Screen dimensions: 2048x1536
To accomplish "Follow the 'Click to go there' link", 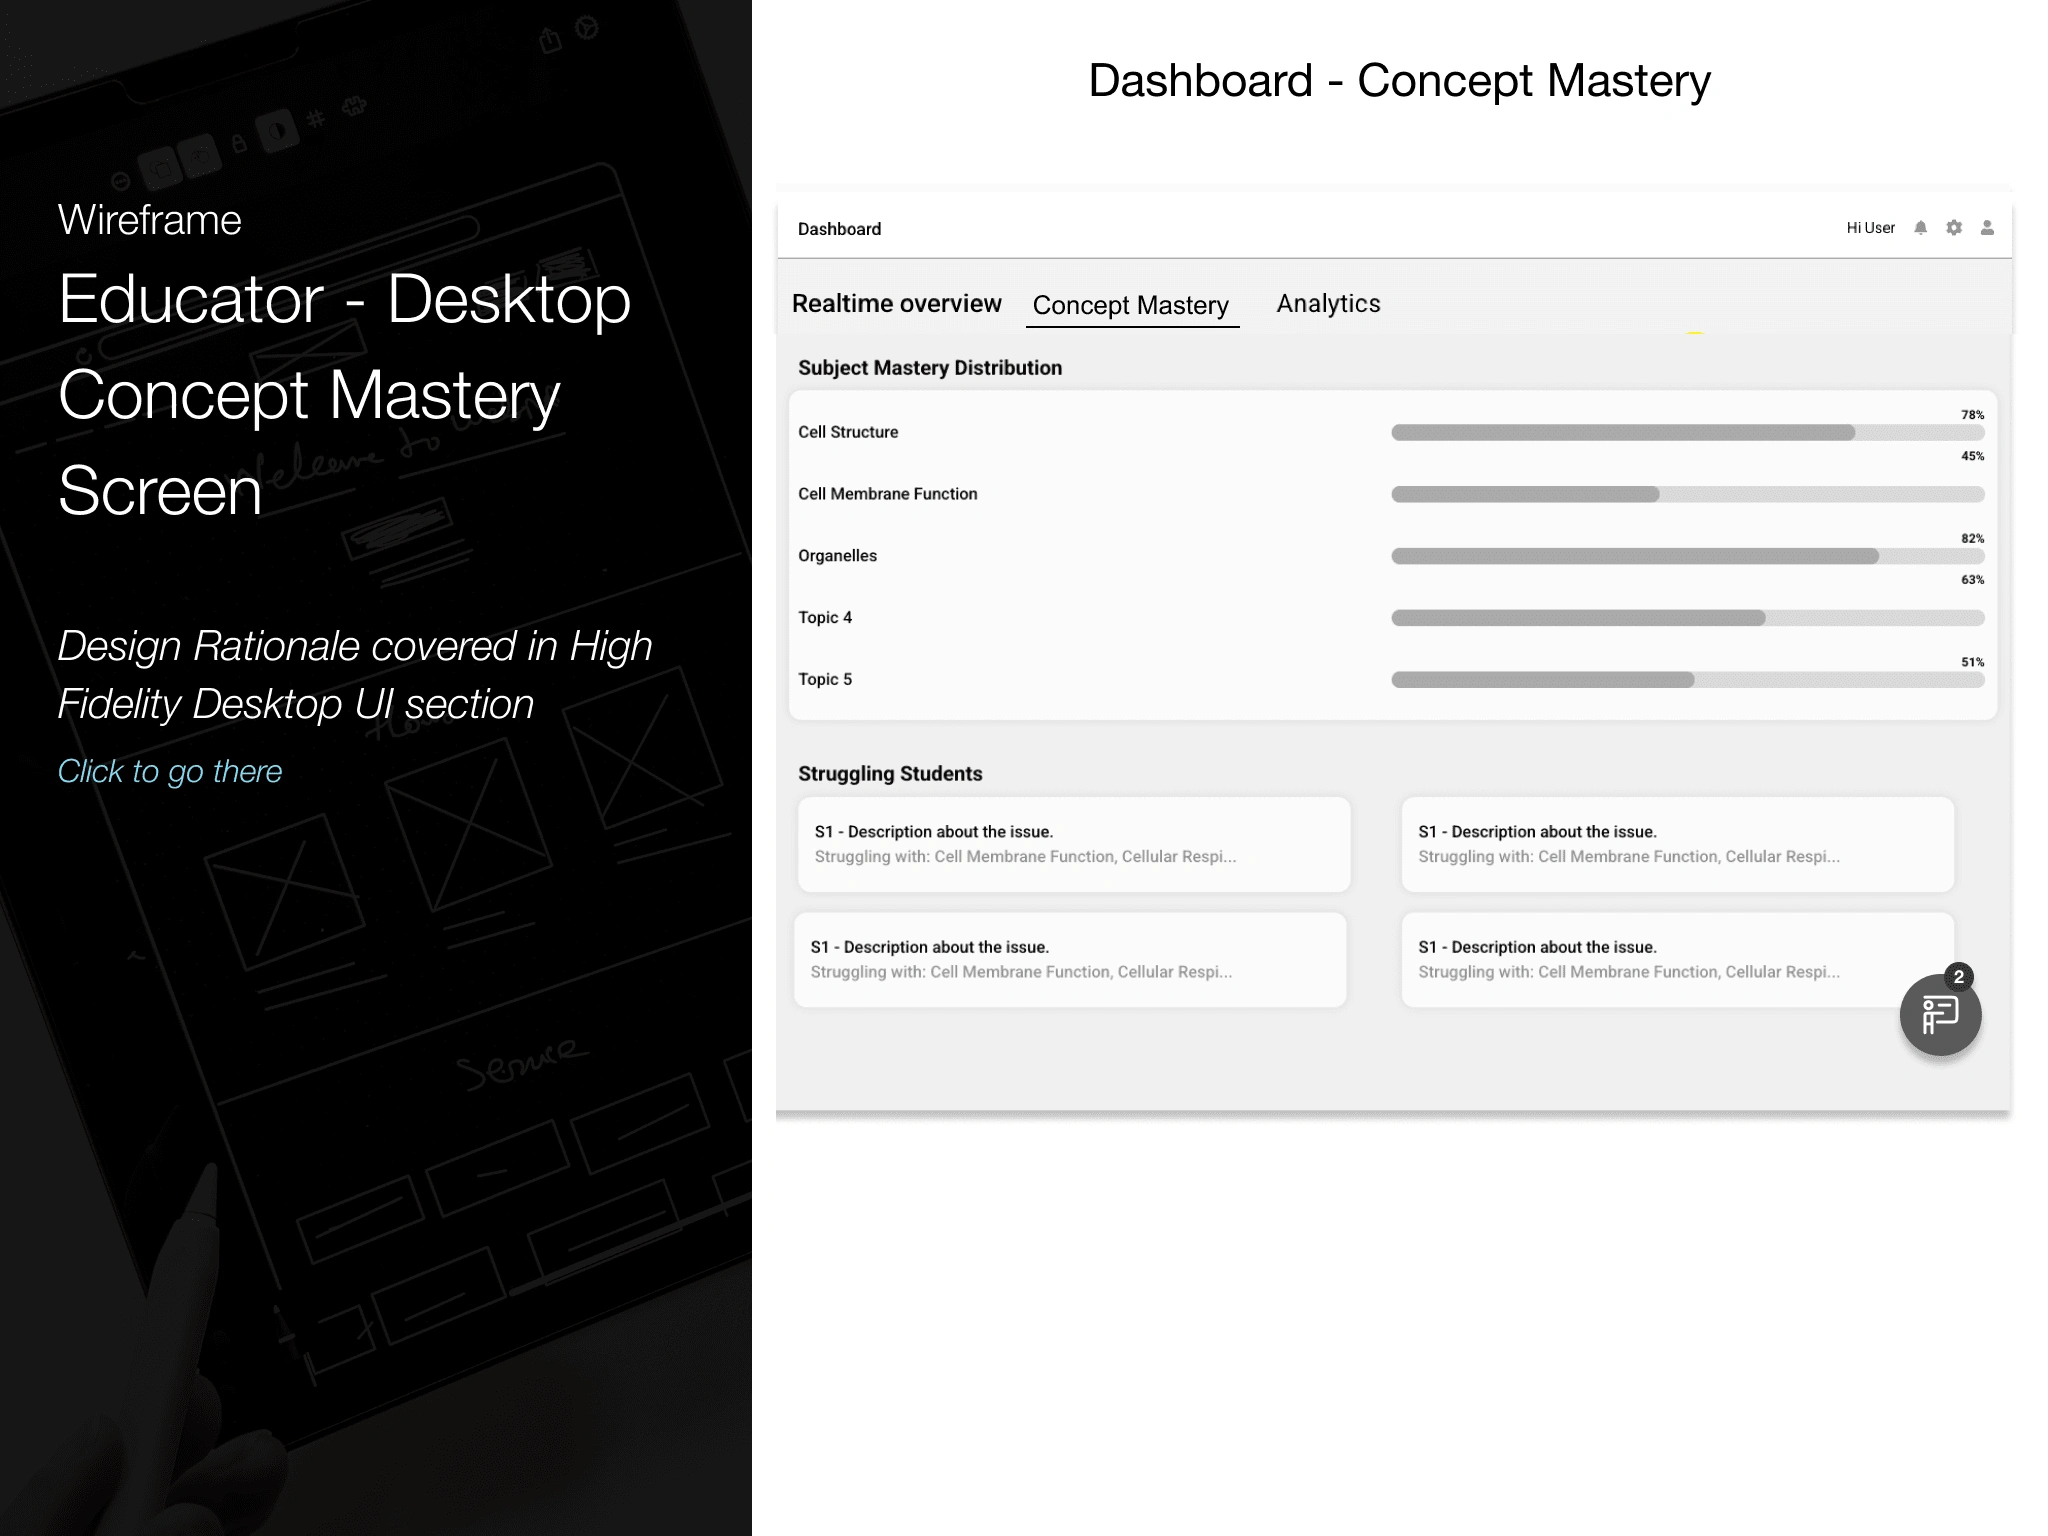I will (170, 771).
